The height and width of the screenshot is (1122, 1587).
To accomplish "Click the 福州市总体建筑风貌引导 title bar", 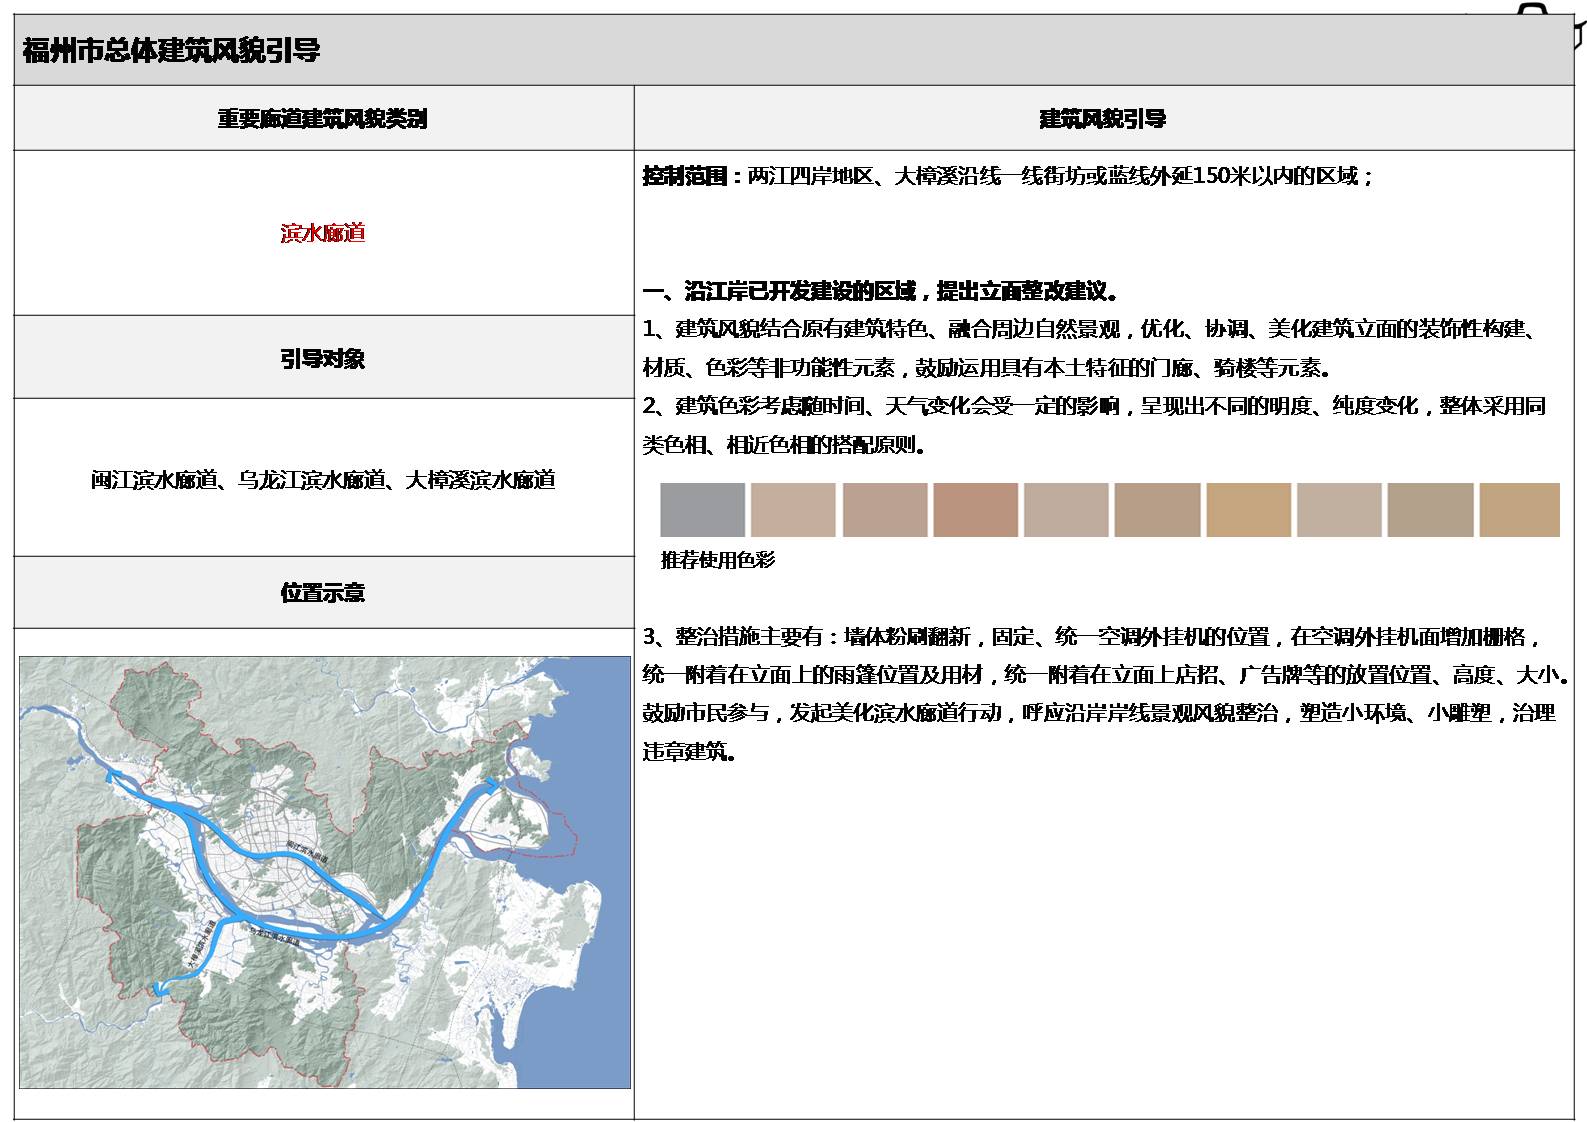I will point(170,50).
